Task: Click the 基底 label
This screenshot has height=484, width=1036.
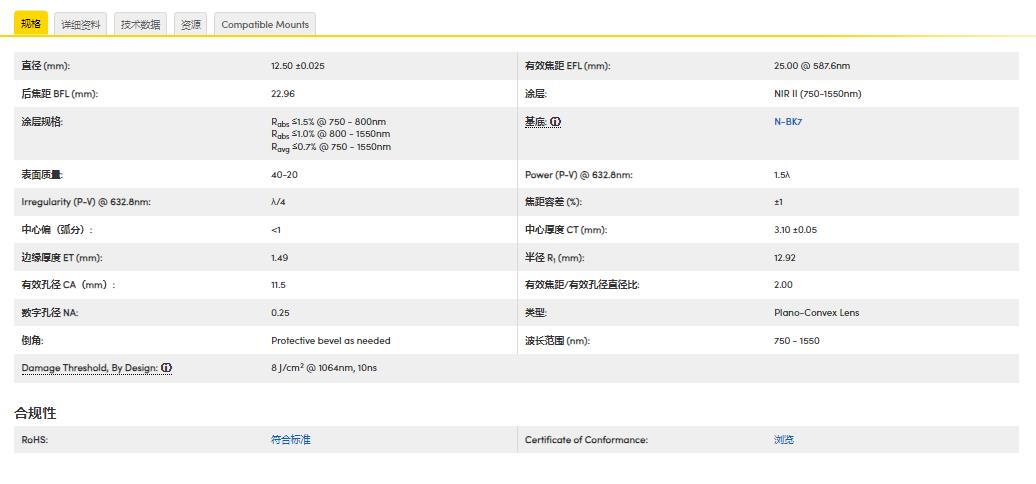Action: tap(536, 122)
